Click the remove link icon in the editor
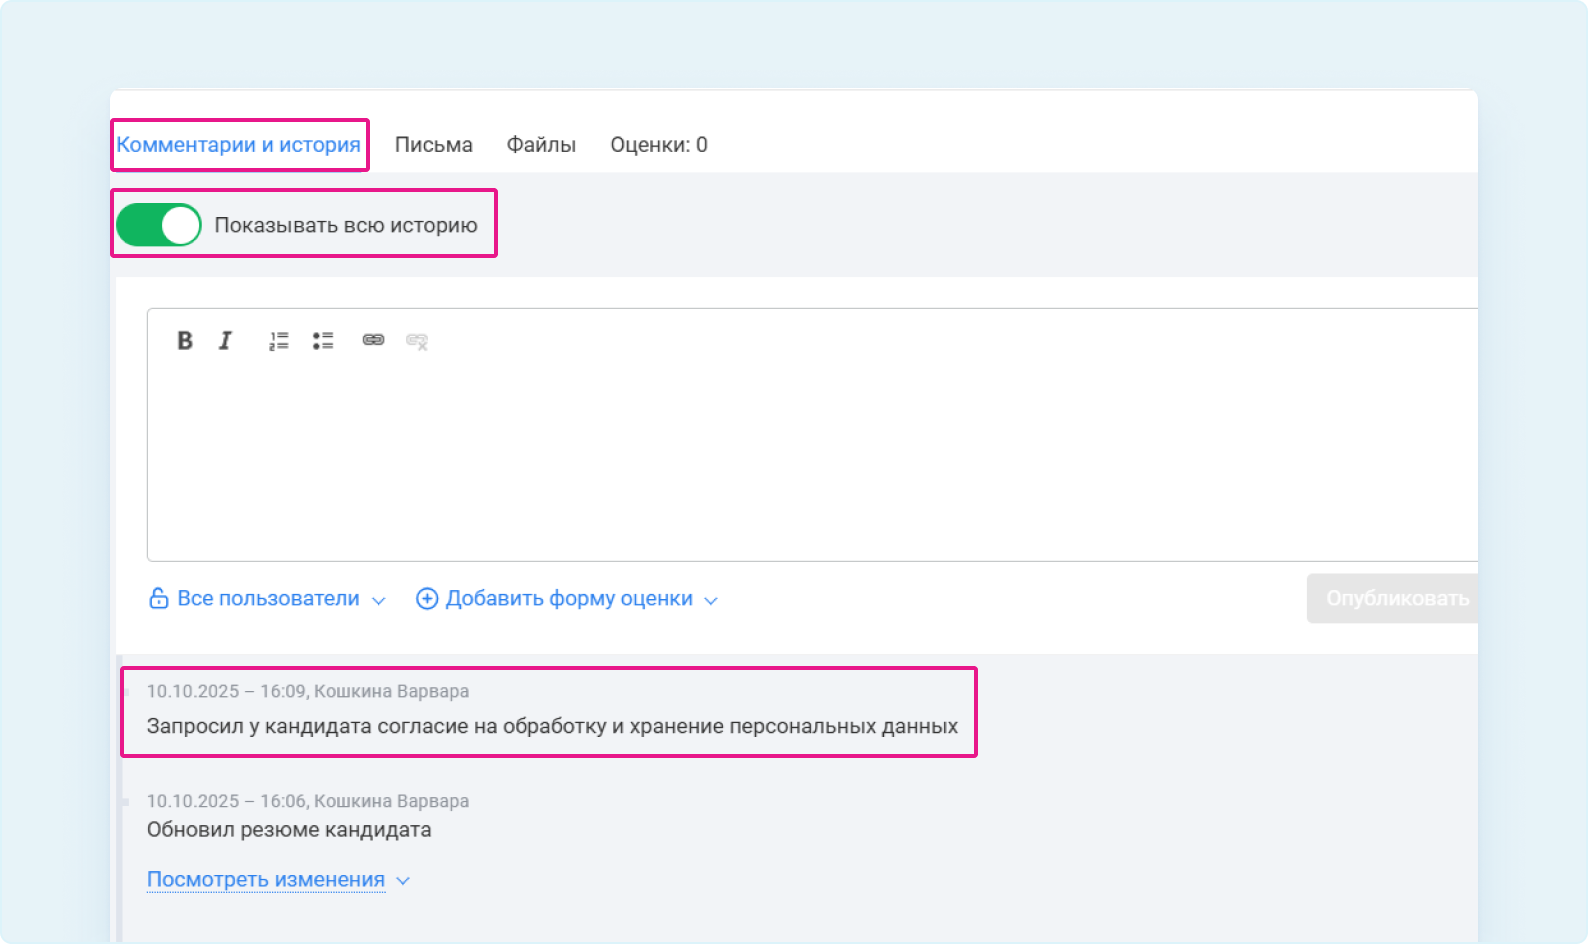The width and height of the screenshot is (1588, 944). tap(417, 342)
